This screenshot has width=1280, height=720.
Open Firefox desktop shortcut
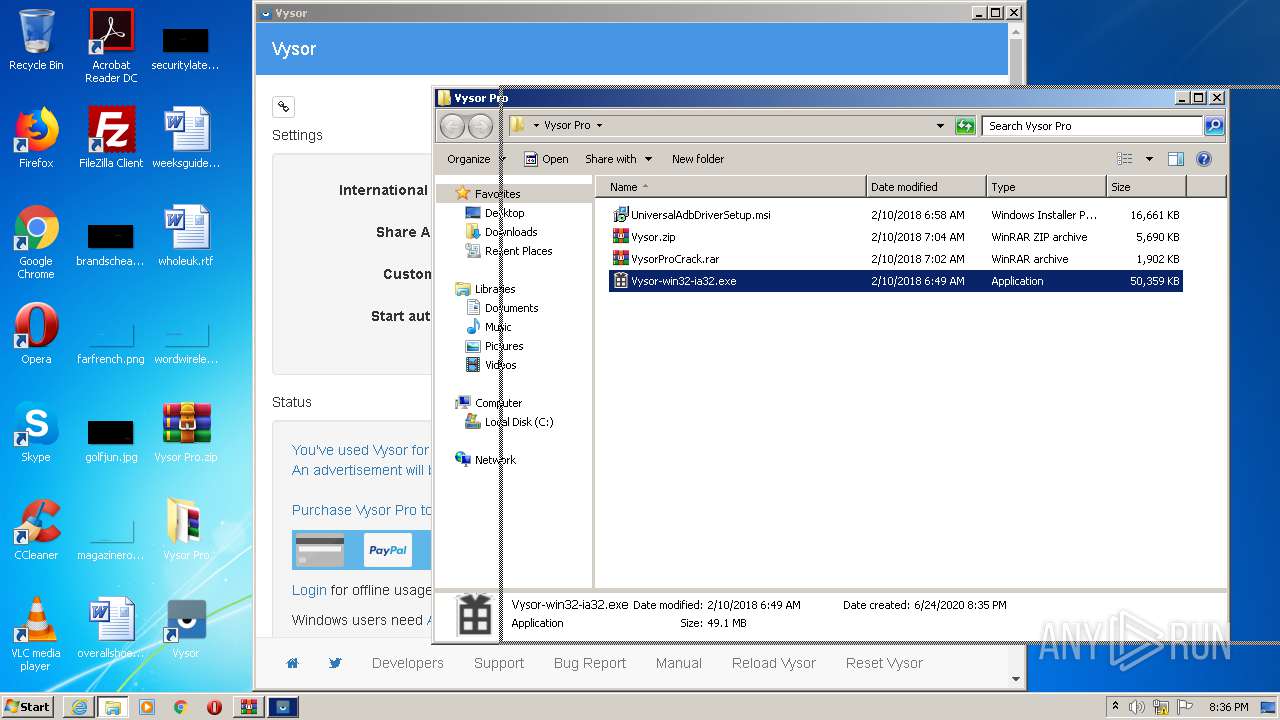(x=36, y=138)
